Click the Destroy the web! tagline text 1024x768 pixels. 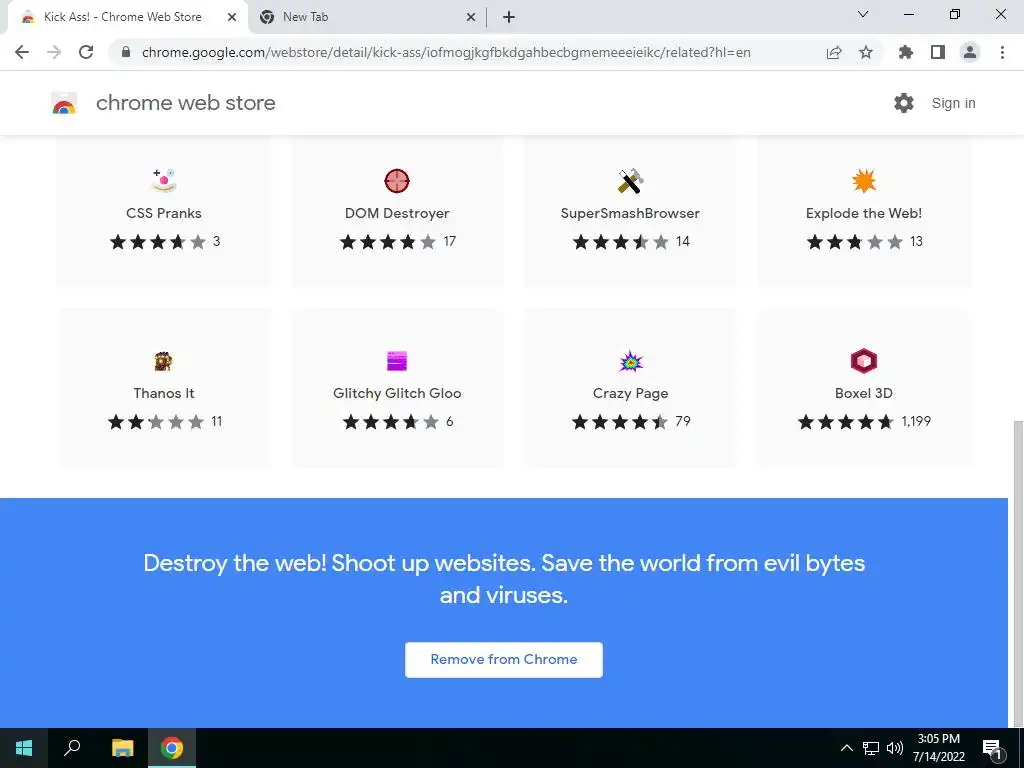(504, 579)
